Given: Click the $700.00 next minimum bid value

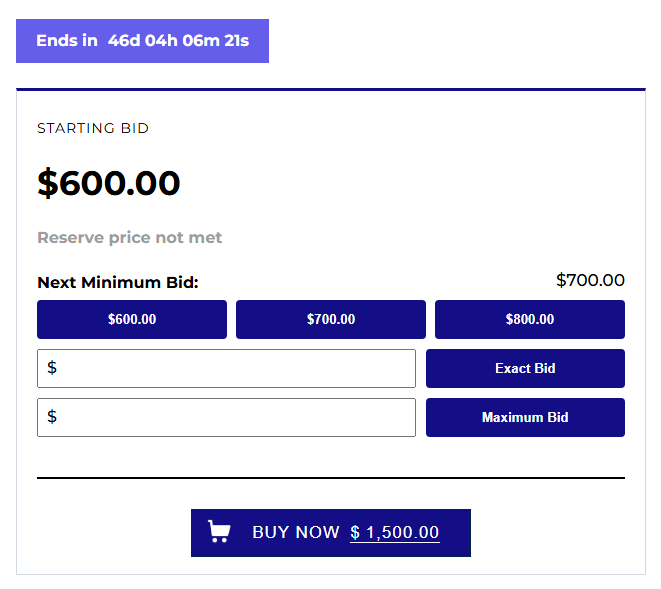Looking at the screenshot, I should pos(590,280).
